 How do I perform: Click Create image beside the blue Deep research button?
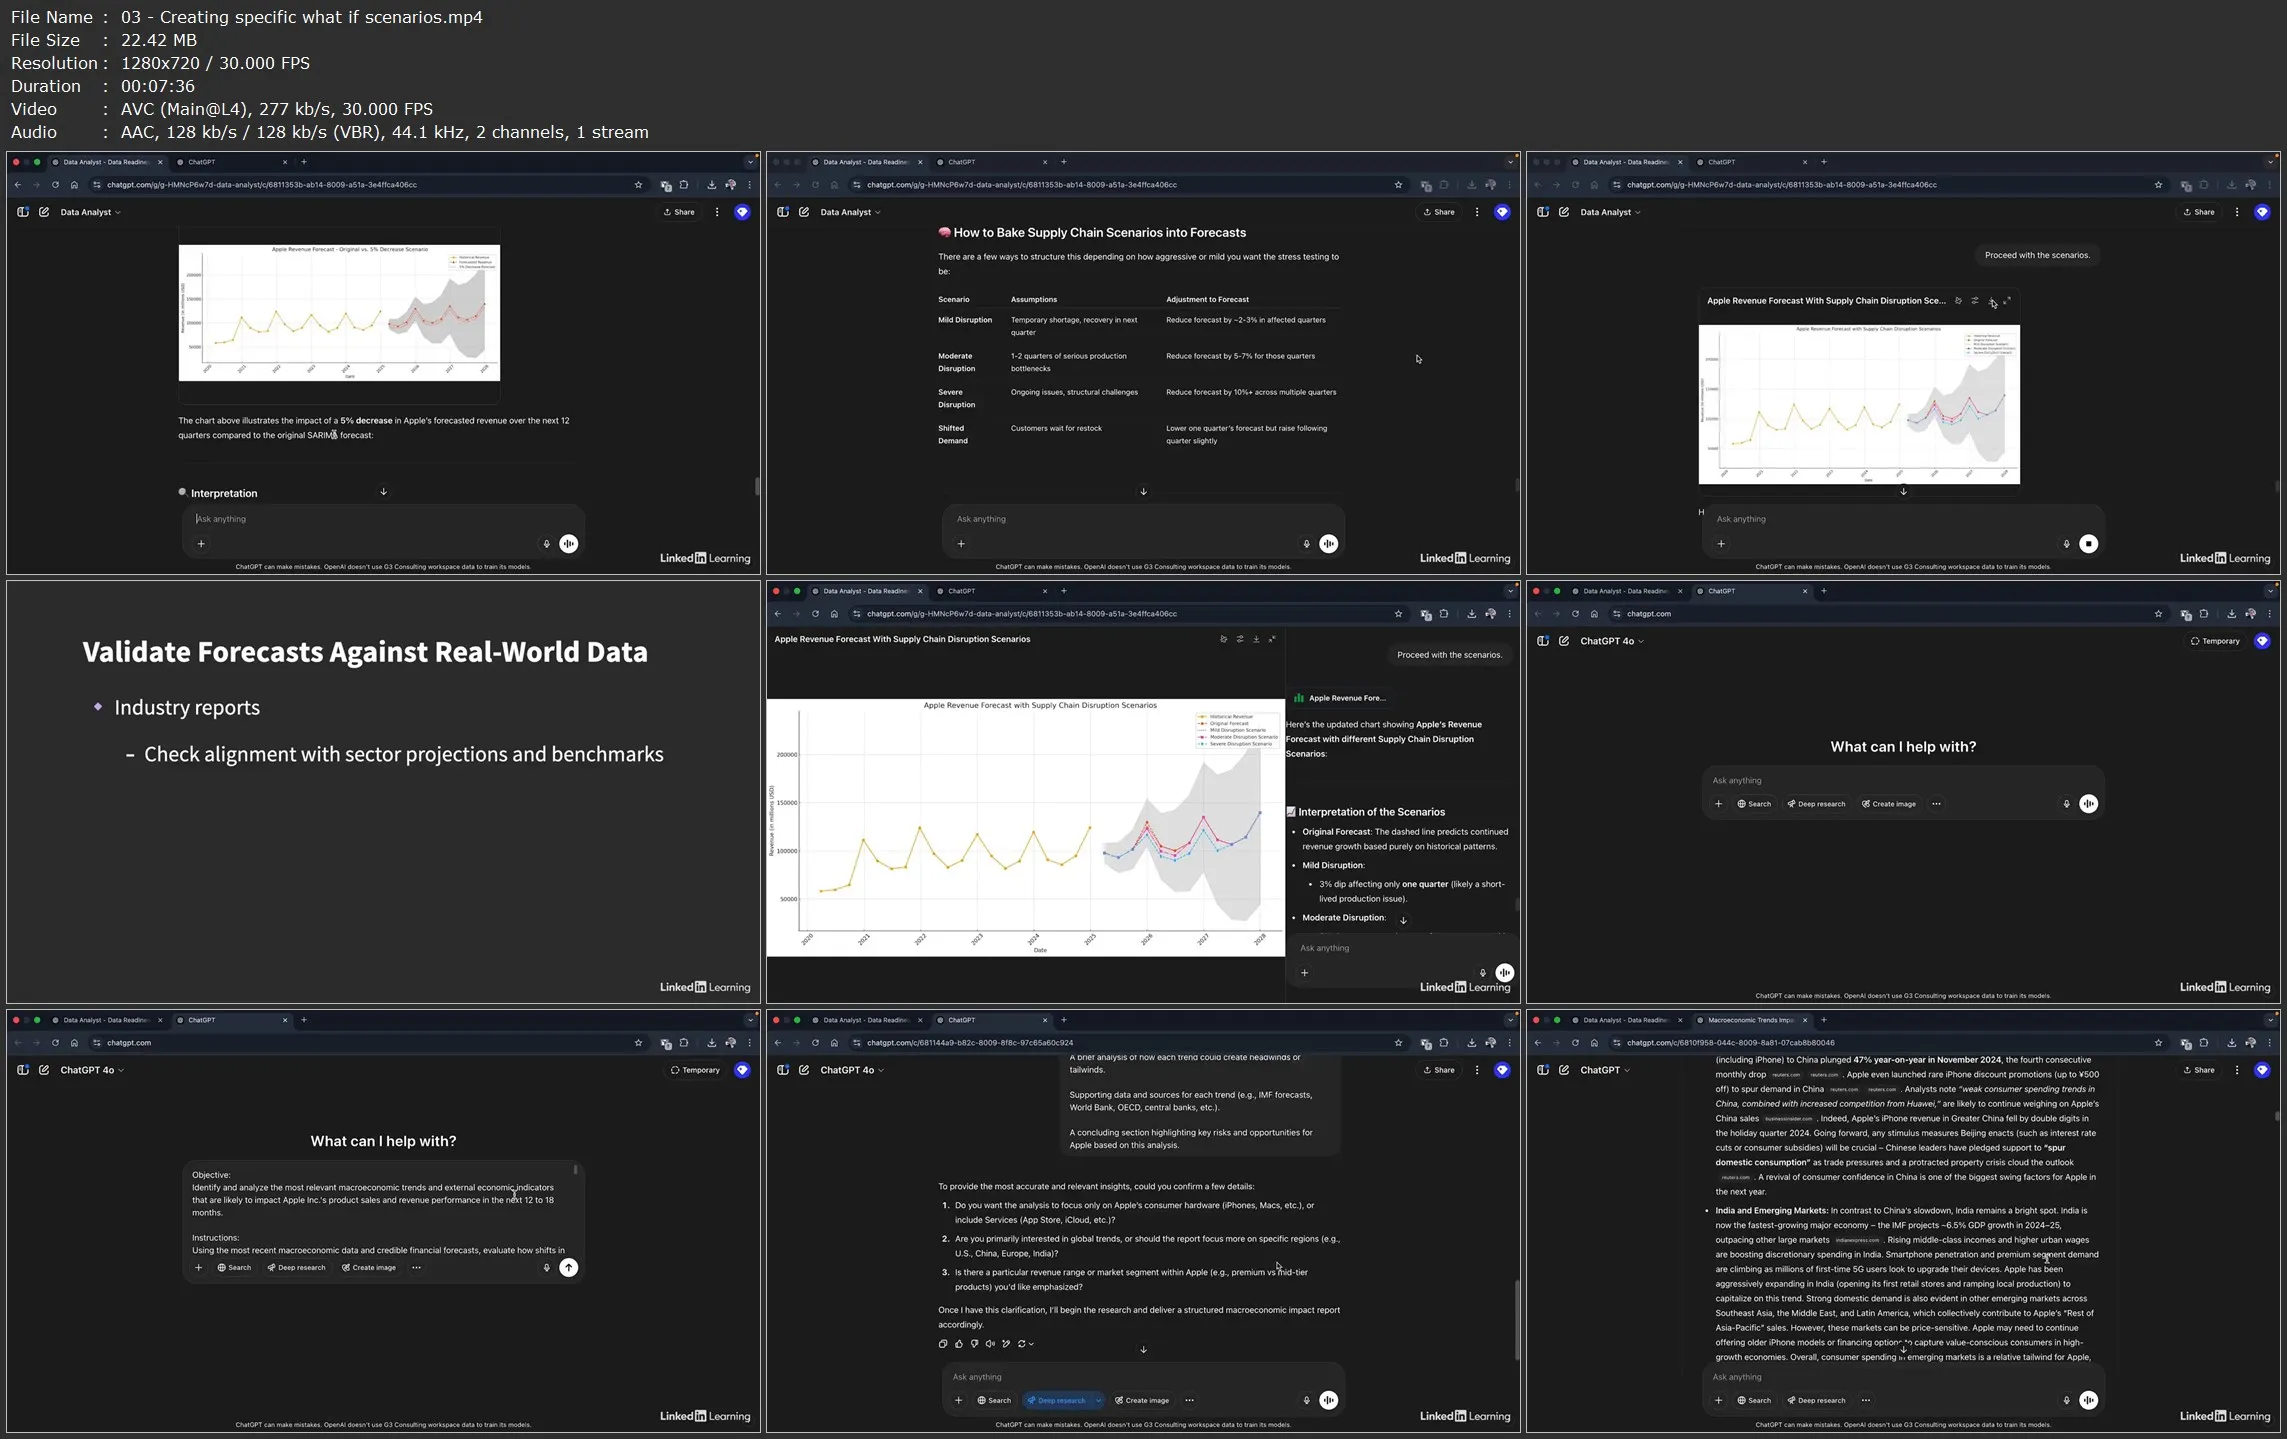(x=1142, y=1400)
